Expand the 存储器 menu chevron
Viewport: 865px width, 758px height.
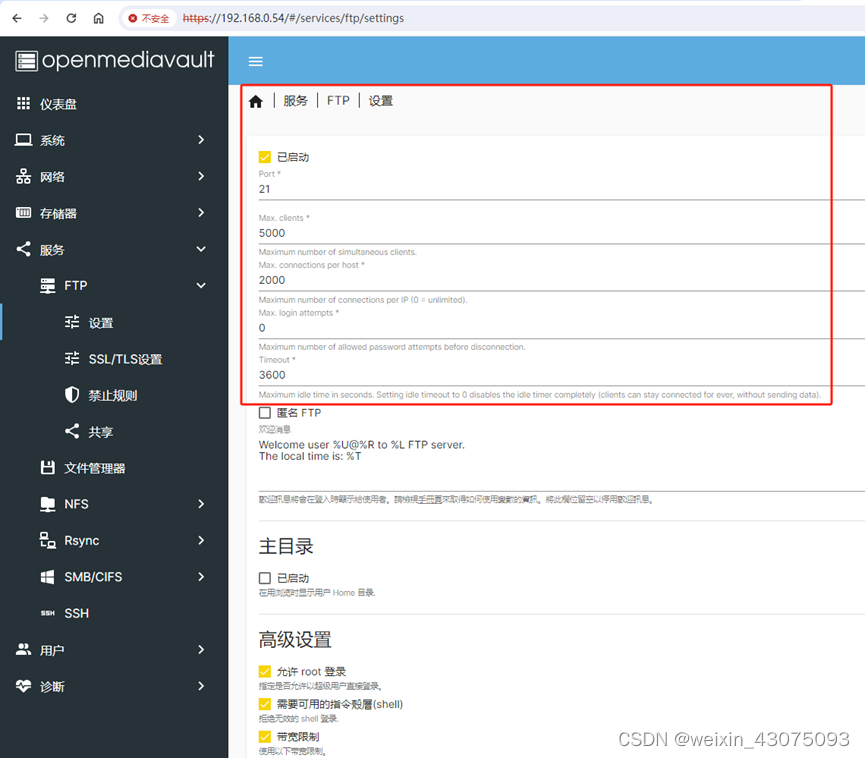point(201,212)
